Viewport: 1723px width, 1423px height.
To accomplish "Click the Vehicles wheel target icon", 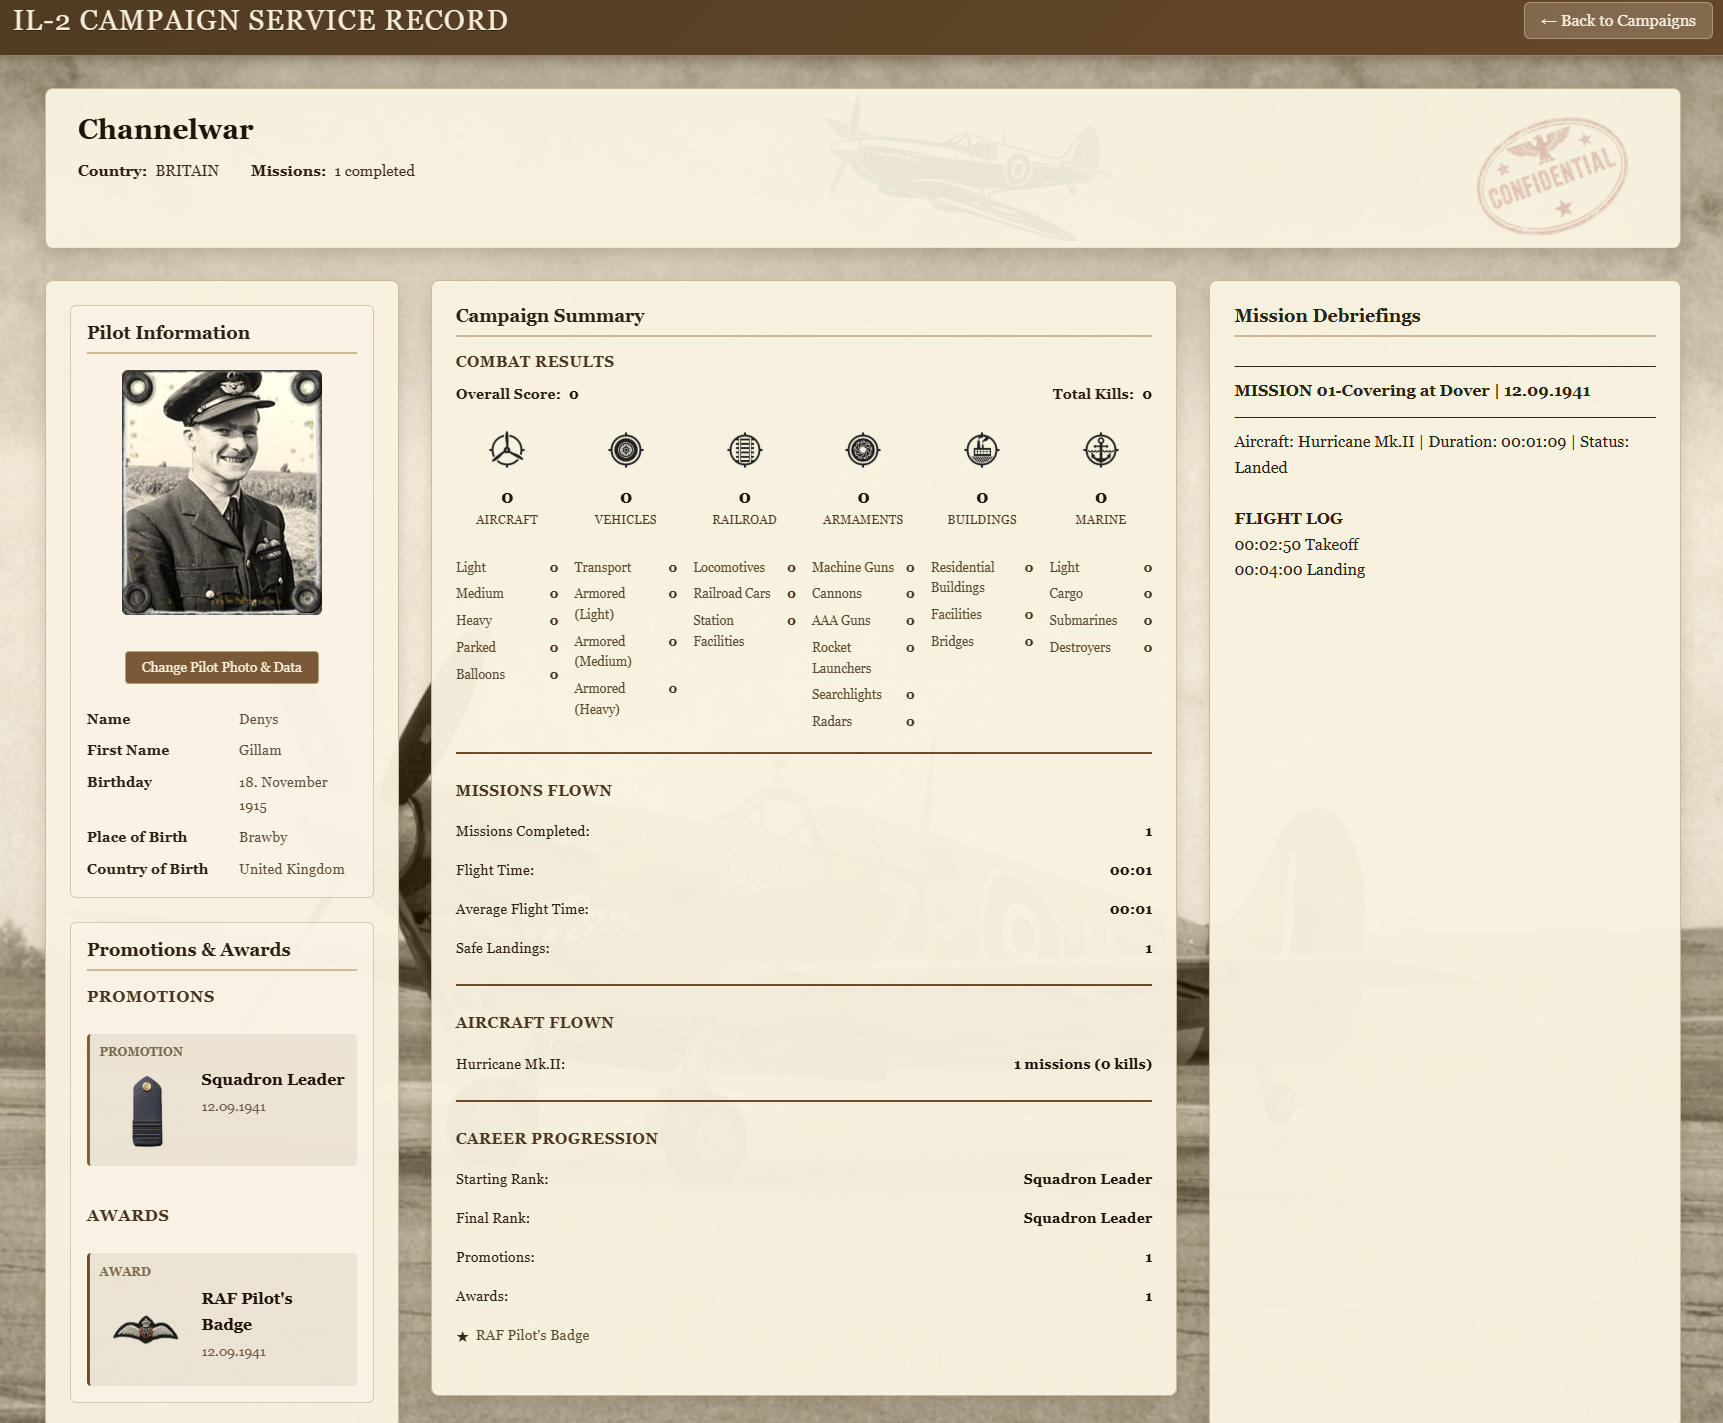I will click(625, 450).
